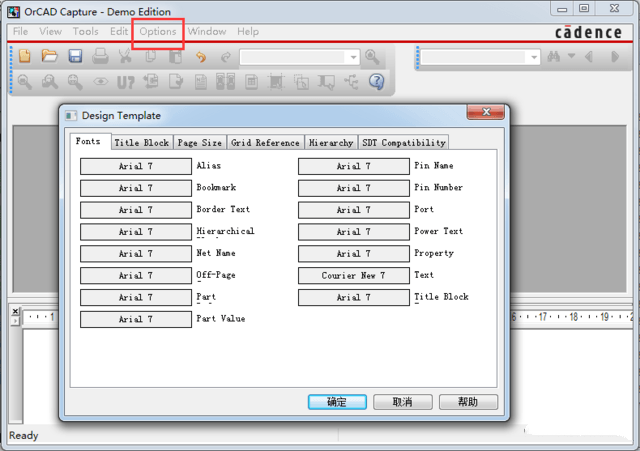The height and width of the screenshot is (451, 640).
Task: Open the Window menu
Action: (207, 31)
